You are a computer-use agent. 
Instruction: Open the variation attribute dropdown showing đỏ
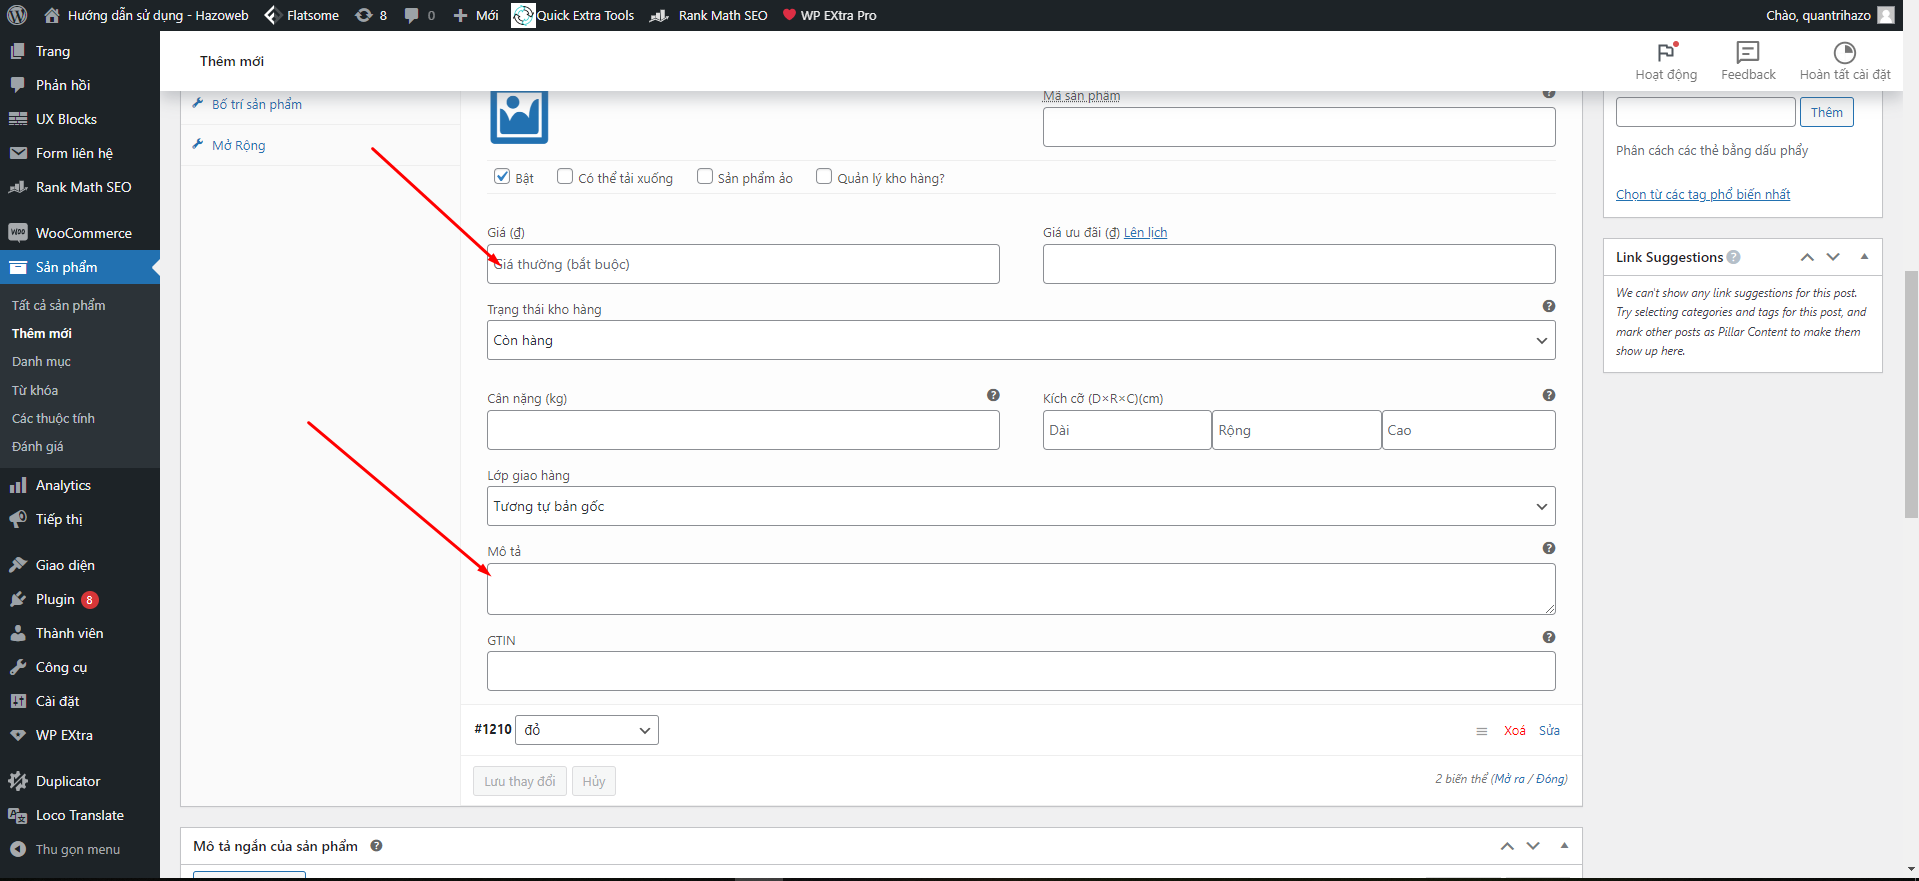click(586, 730)
